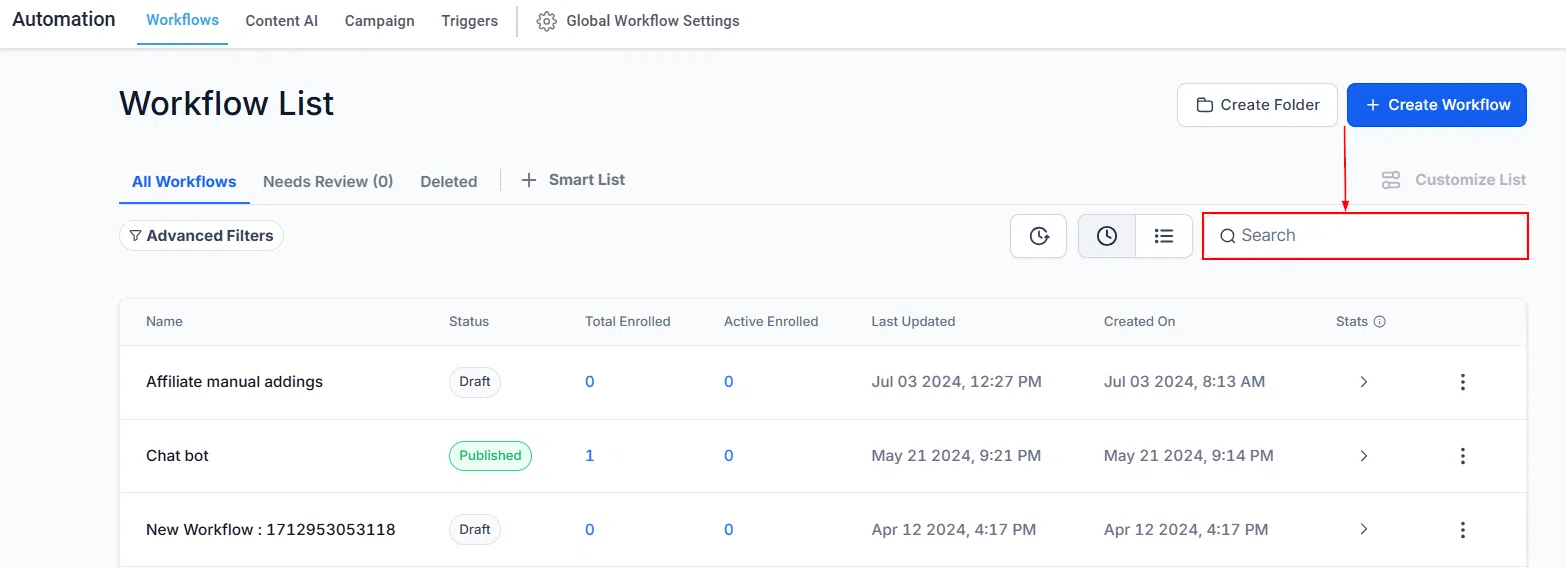Image resolution: width=1566 pixels, height=568 pixels.
Task: Click the funnel icon in Advanced Filters
Action: click(135, 236)
